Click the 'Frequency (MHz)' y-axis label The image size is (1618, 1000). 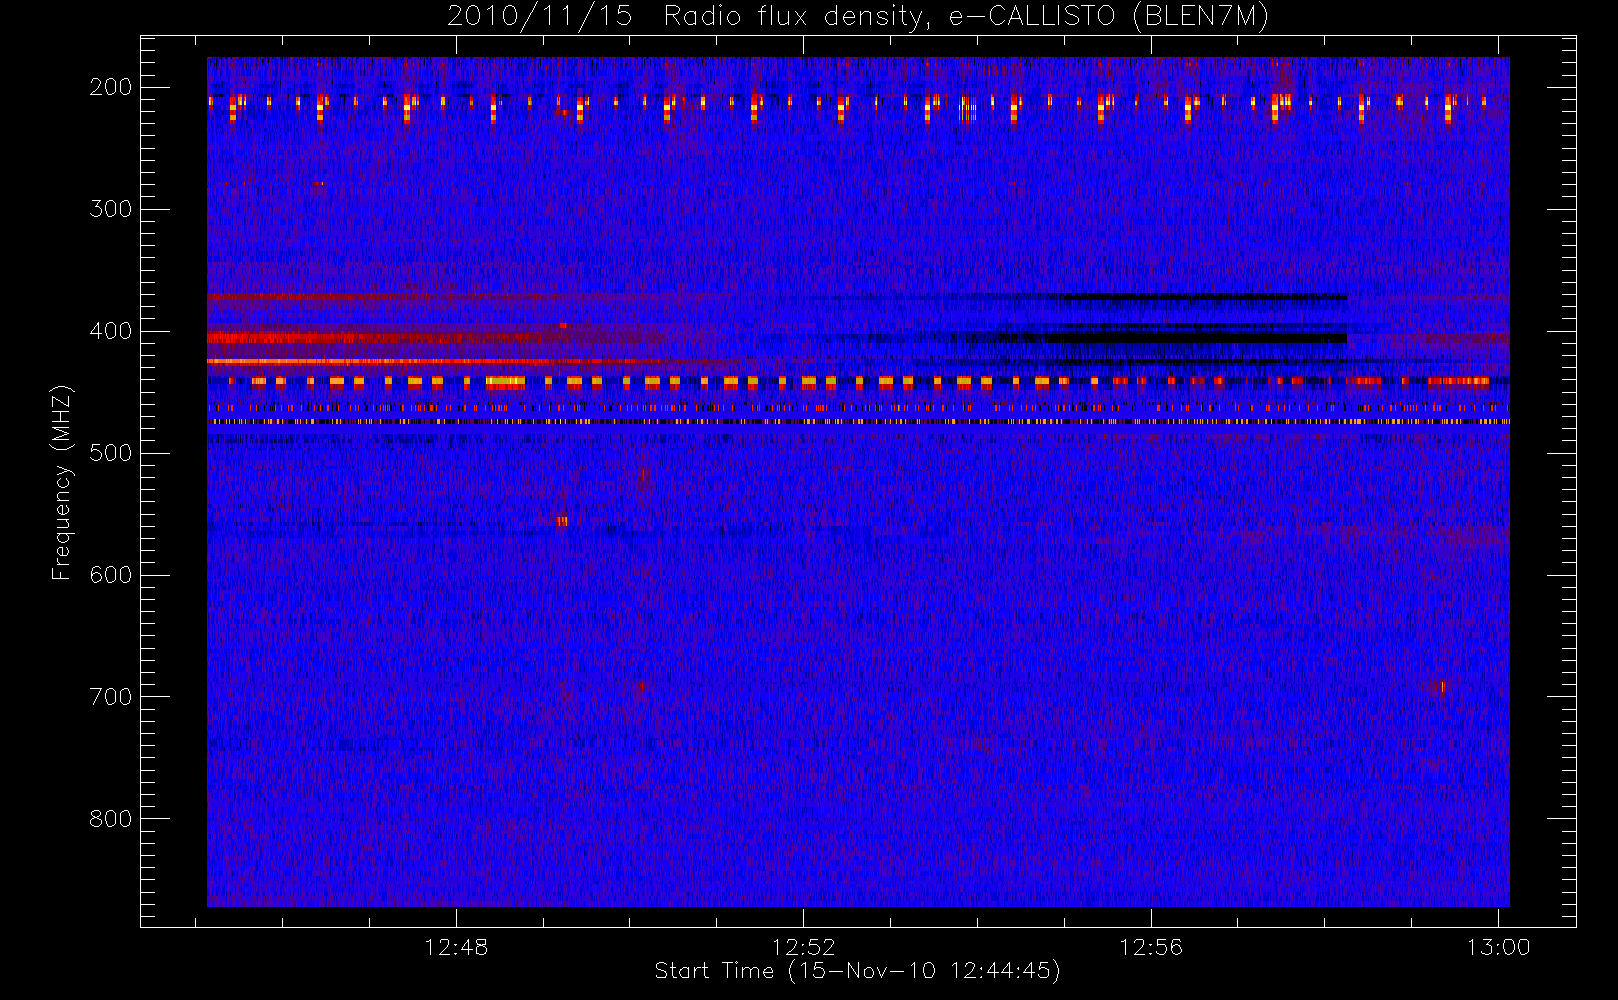pyautogui.click(x=62, y=482)
